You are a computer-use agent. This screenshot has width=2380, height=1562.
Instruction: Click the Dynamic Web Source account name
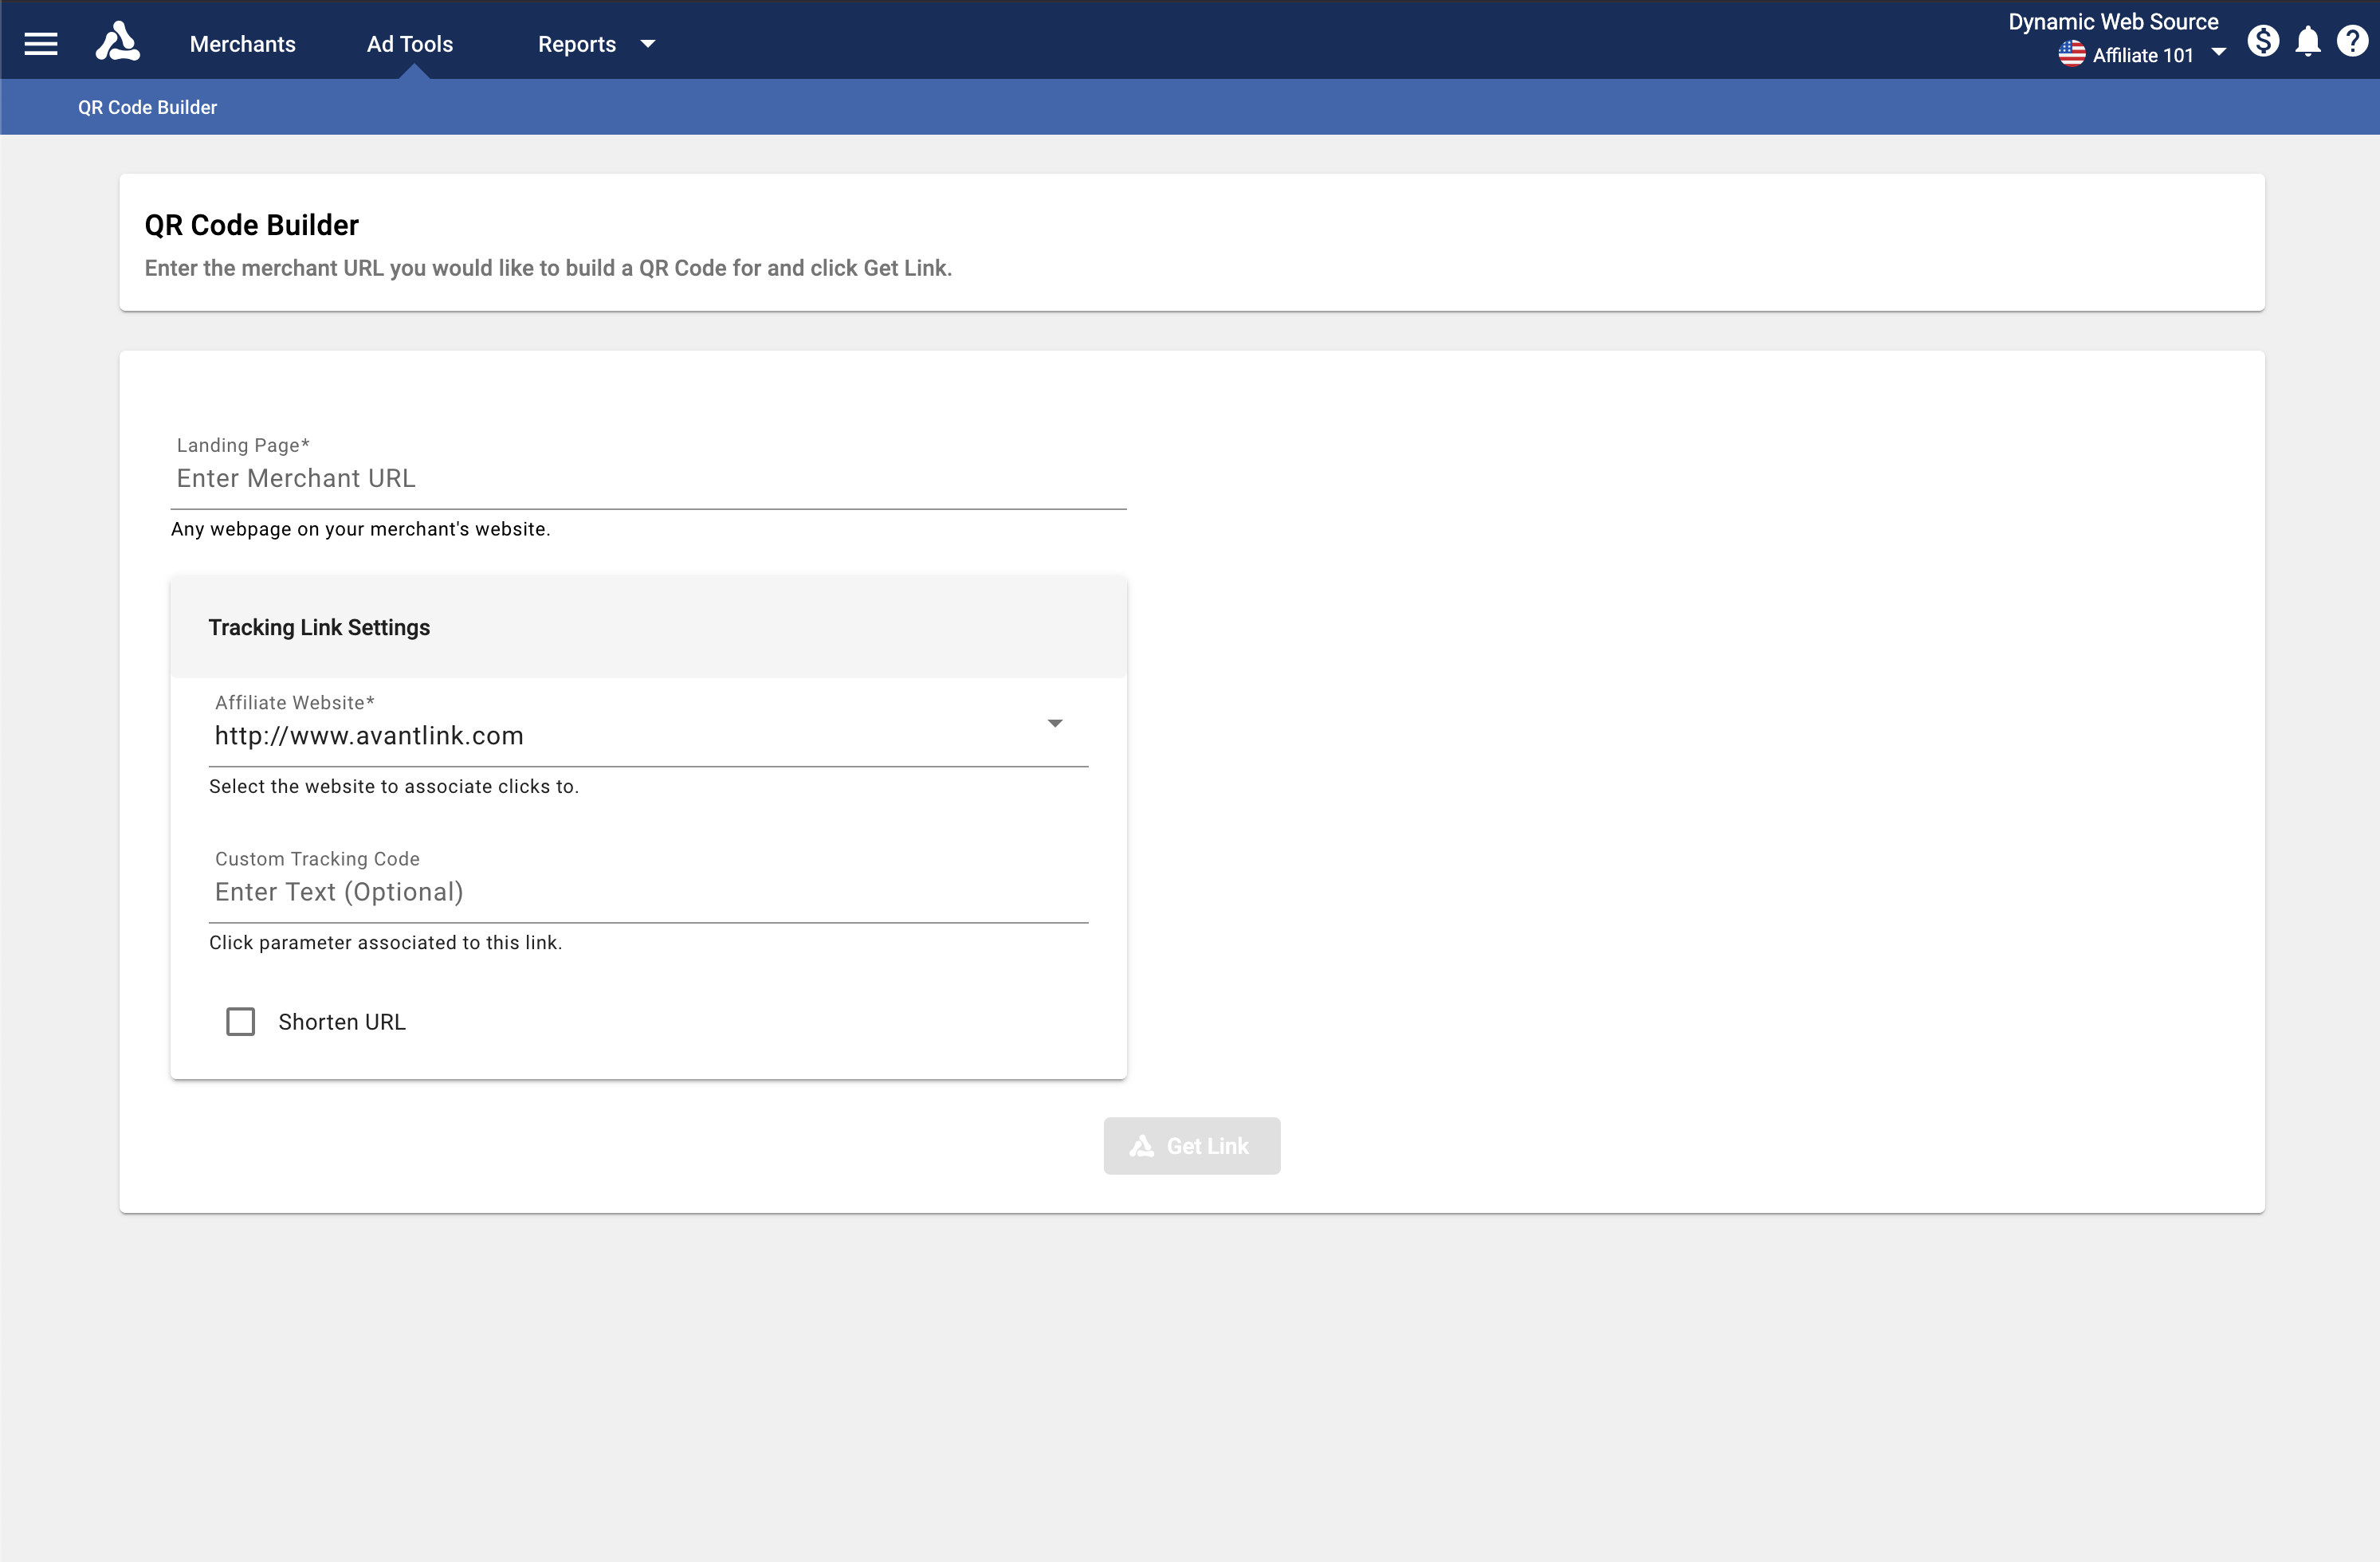2113,22
